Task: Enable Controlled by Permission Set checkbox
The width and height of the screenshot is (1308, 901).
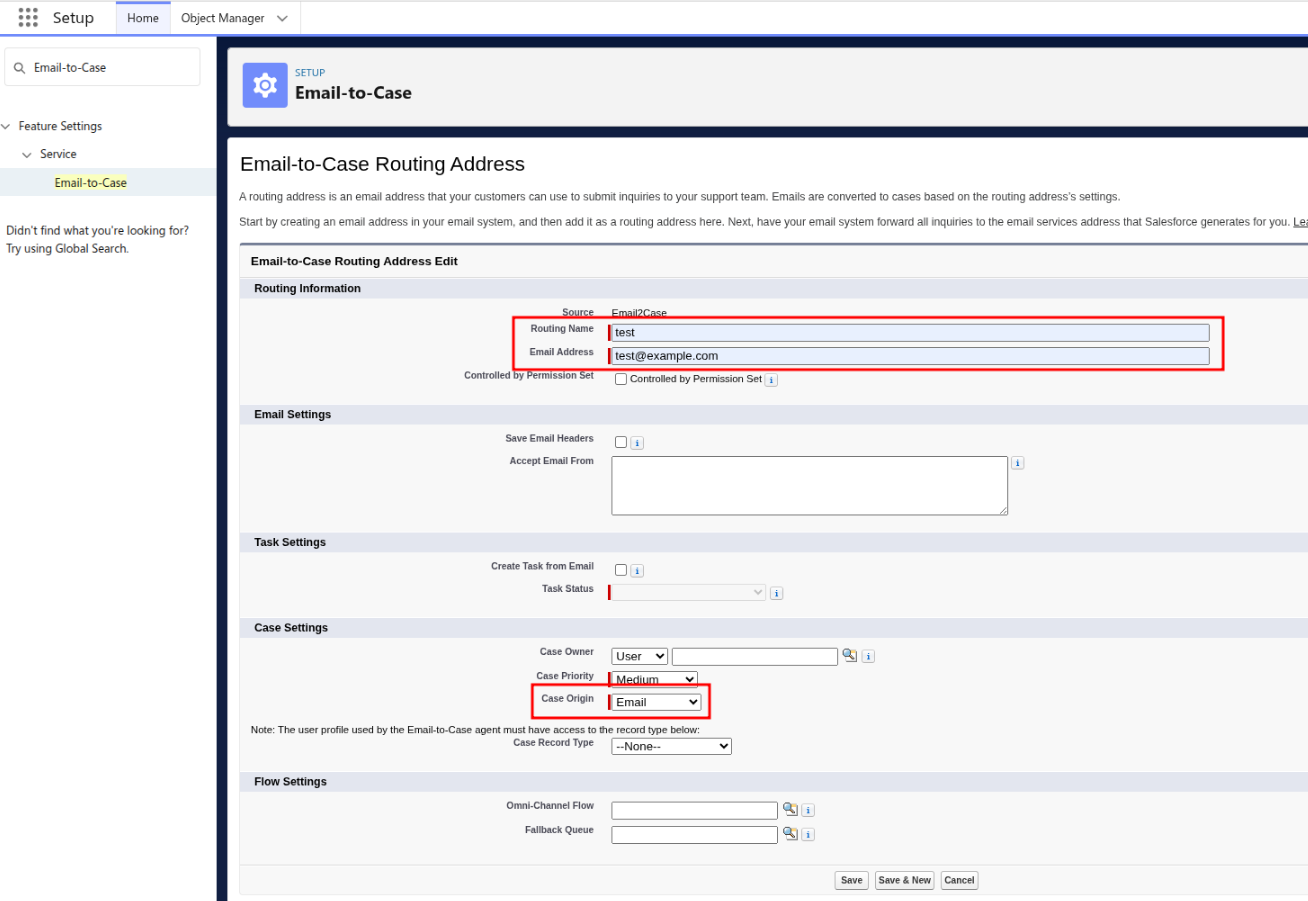Action: coord(621,380)
